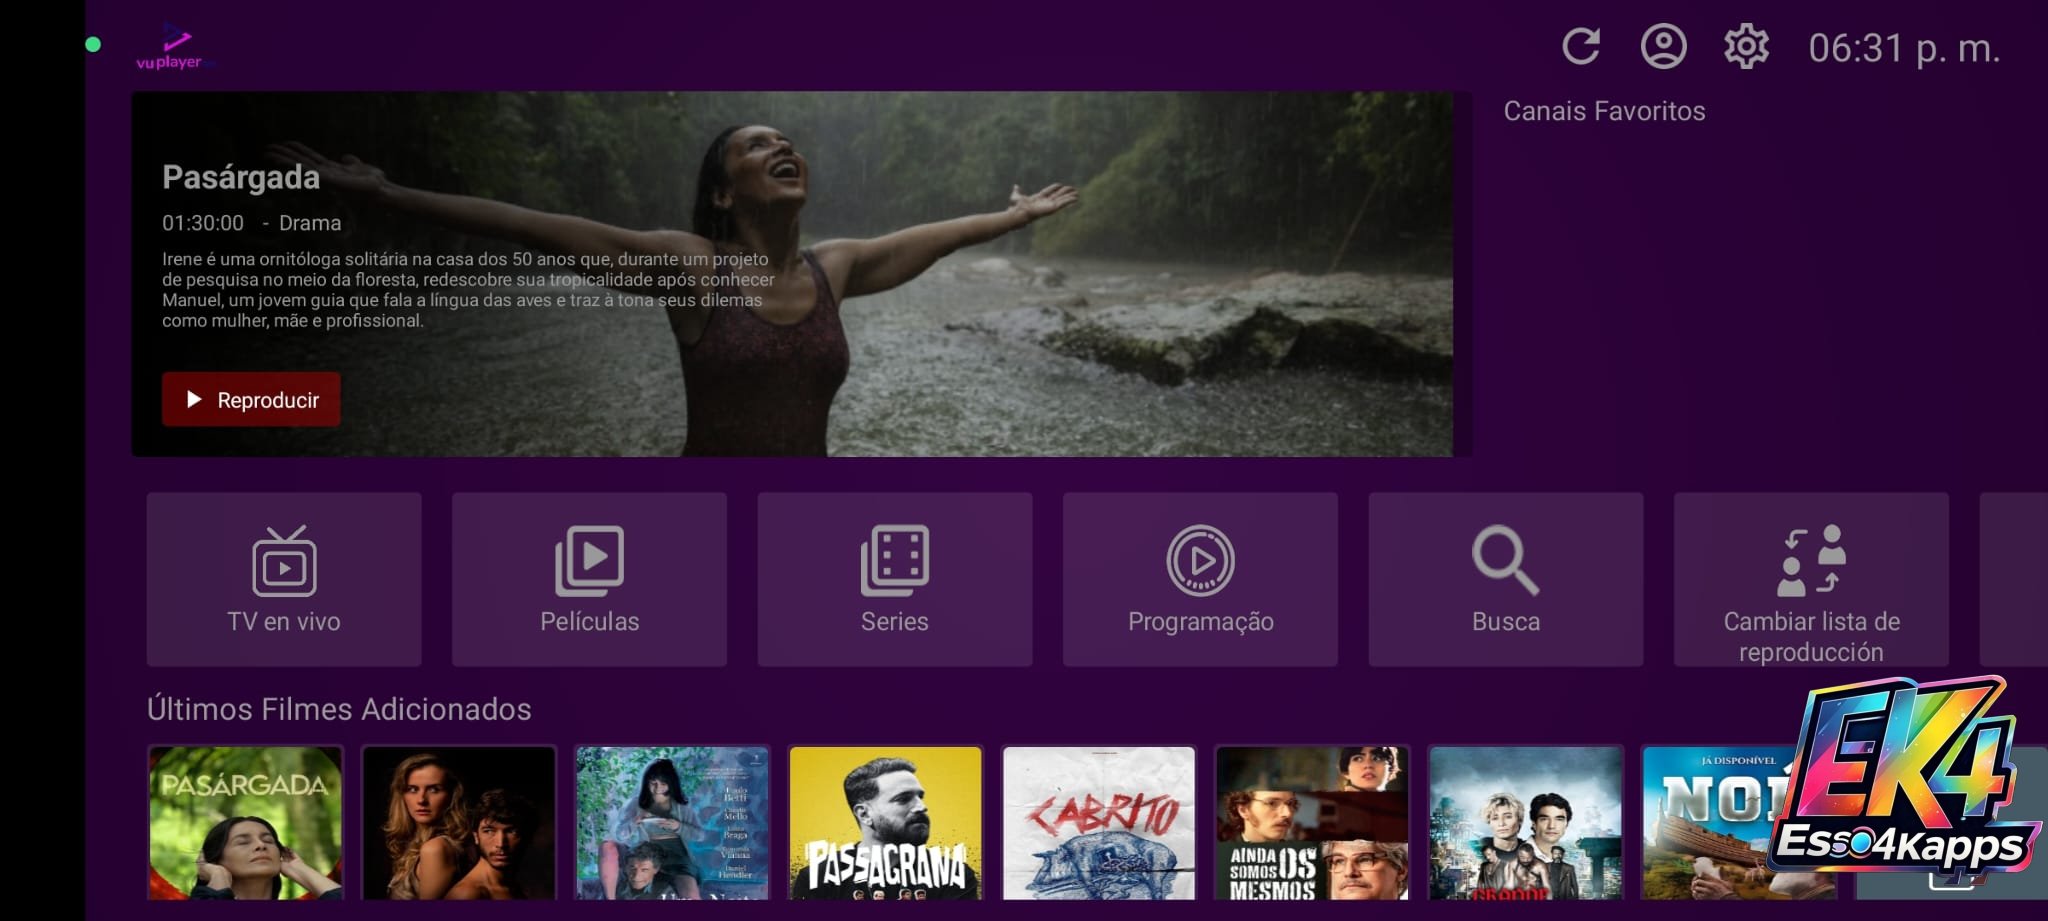The width and height of the screenshot is (2048, 921).
Task: Click the refresh icon in top bar
Action: tap(1581, 47)
